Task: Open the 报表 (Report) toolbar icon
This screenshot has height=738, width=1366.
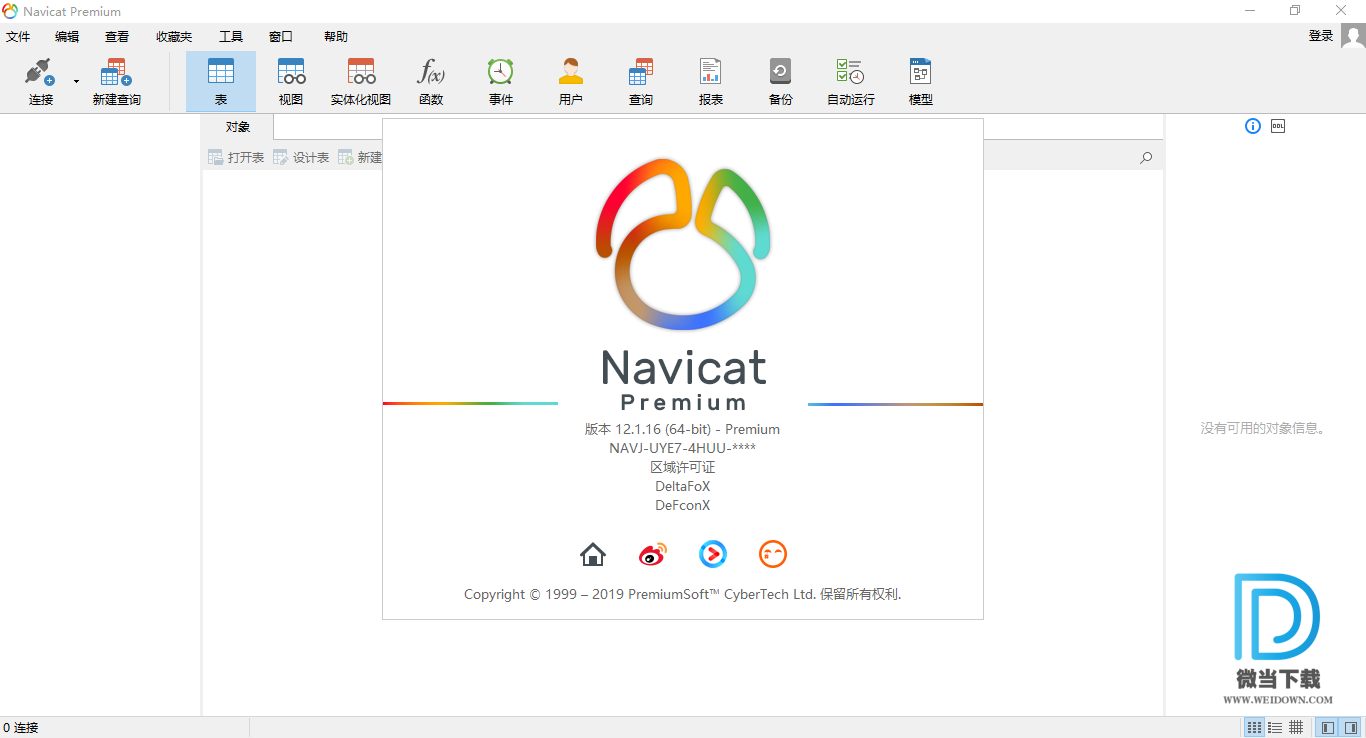Action: click(711, 81)
